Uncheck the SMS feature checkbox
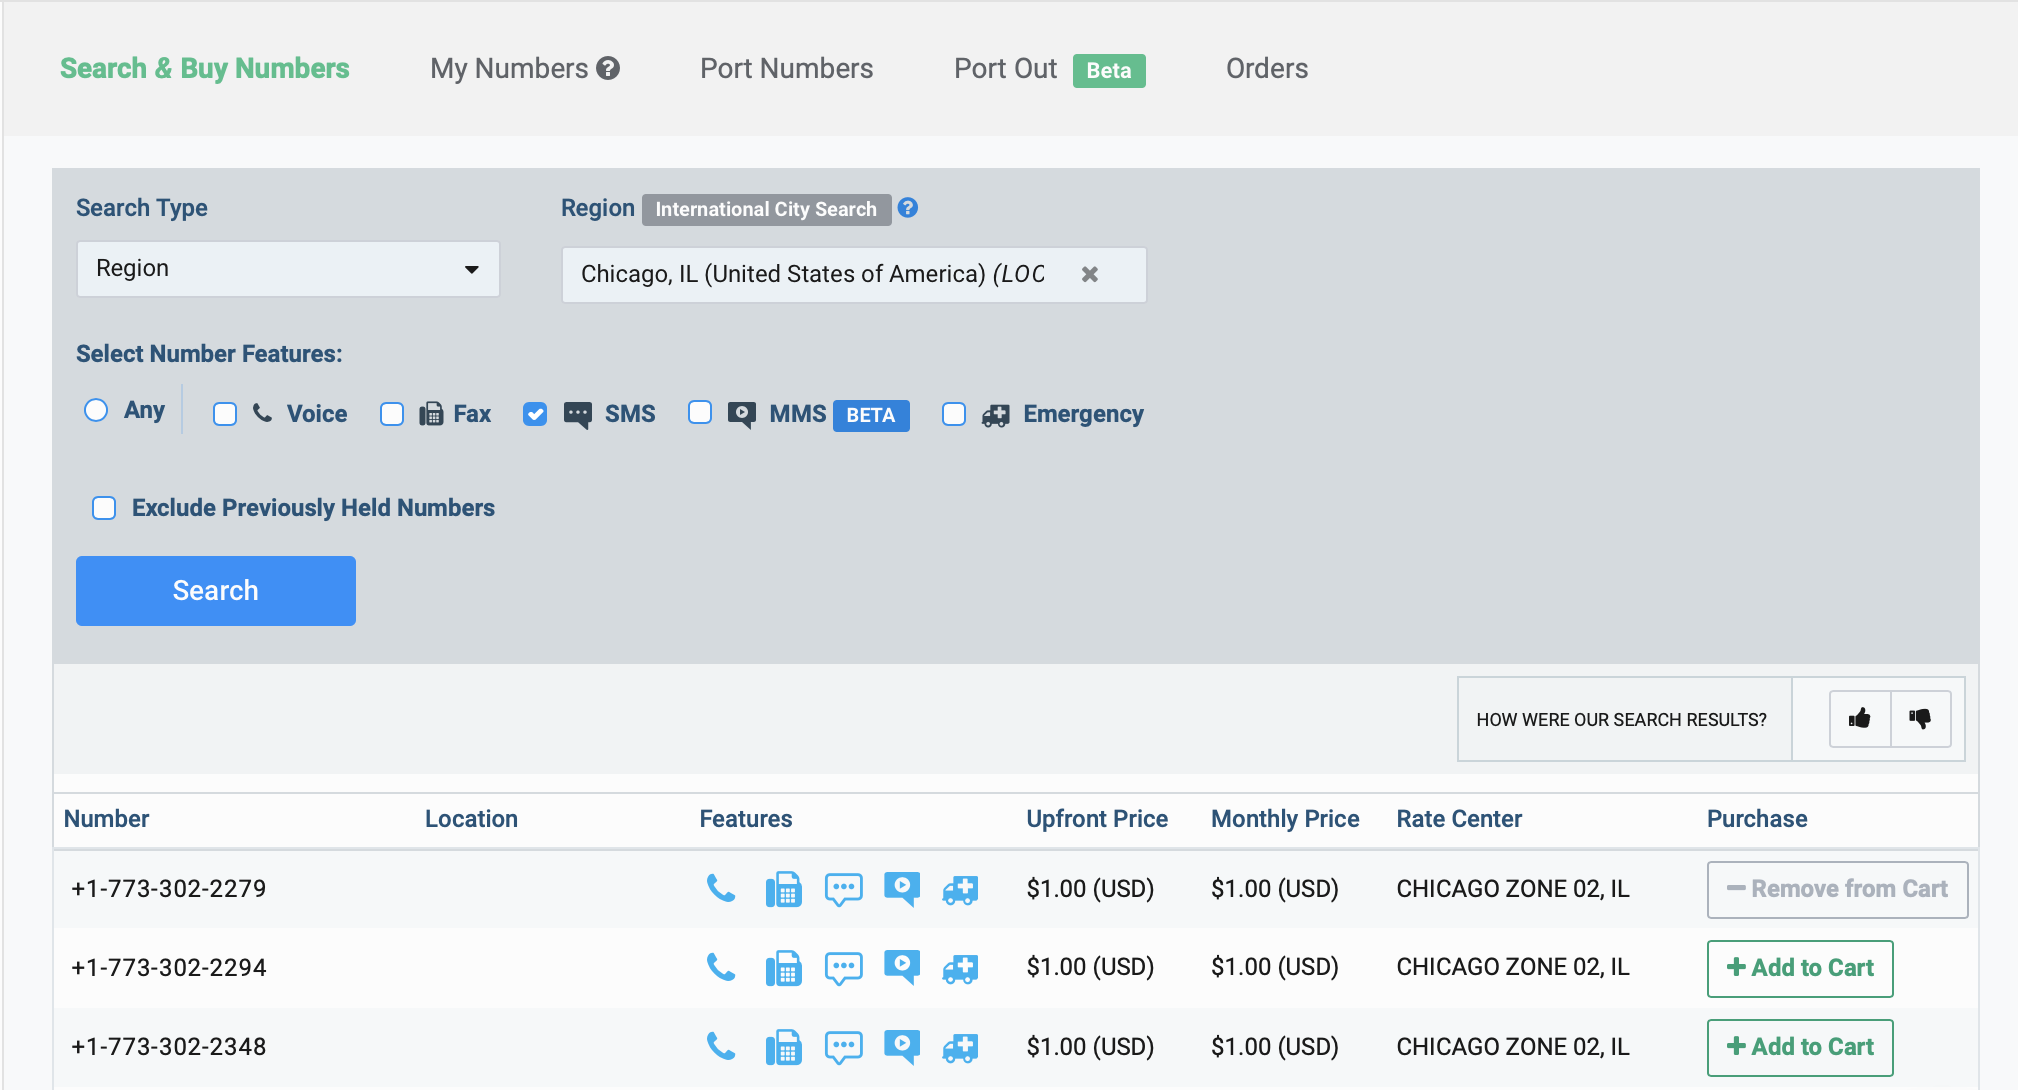This screenshot has width=2018, height=1090. 535,414
